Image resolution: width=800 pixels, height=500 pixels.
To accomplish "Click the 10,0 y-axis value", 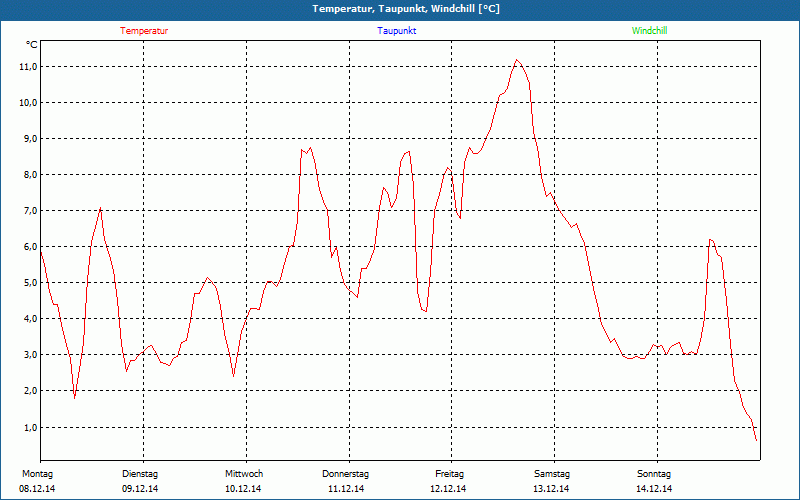I will (x=28, y=103).
